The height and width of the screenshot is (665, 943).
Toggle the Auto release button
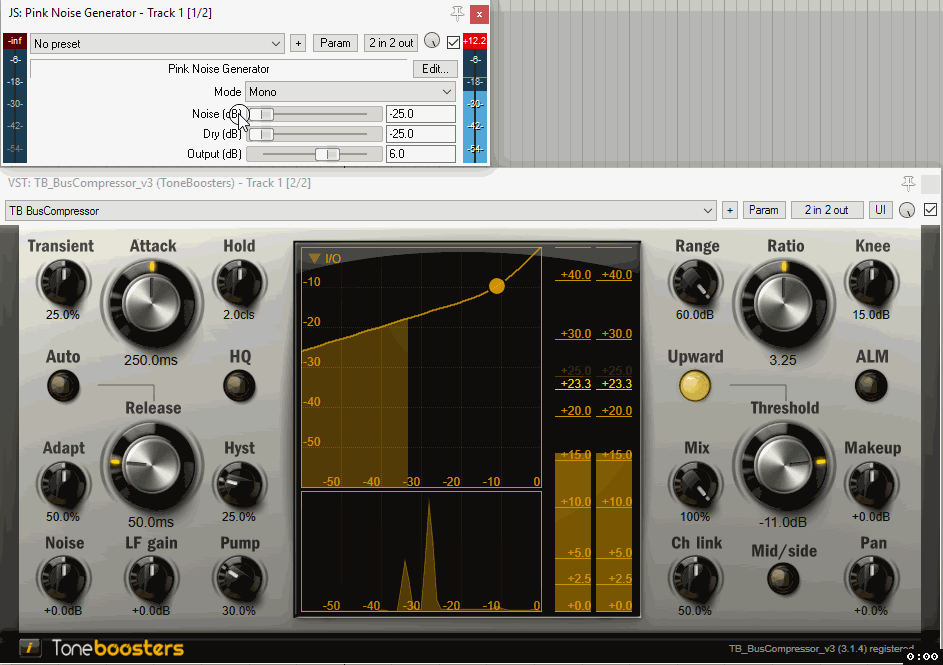click(63, 385)
